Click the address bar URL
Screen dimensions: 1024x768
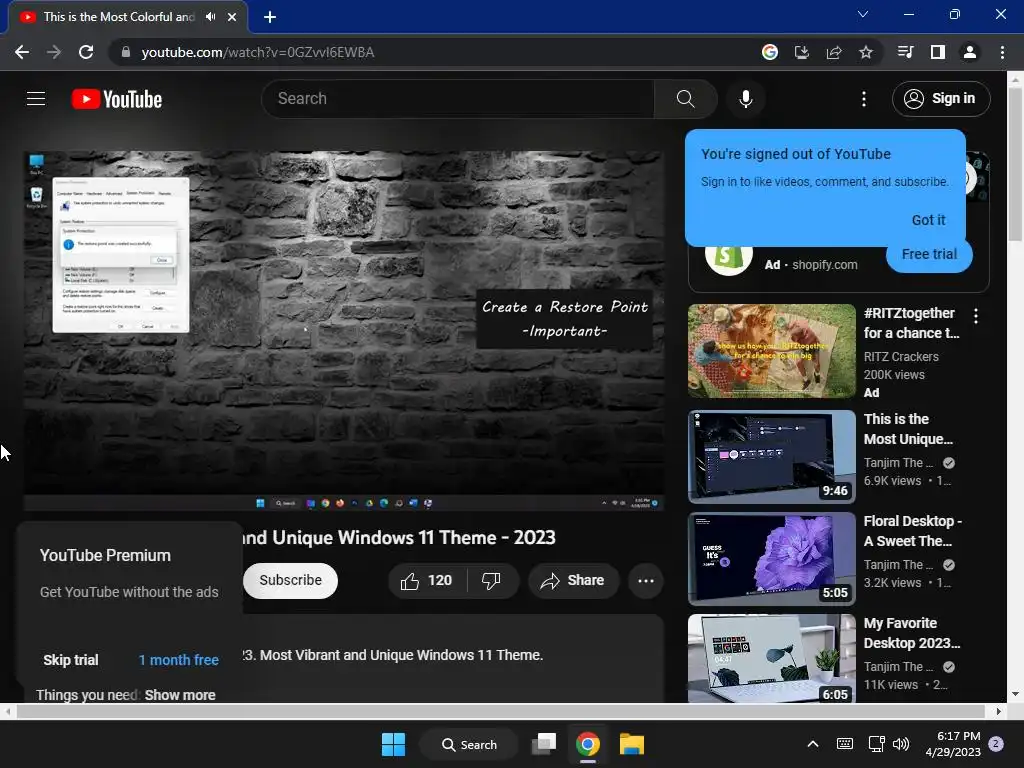click(257, 52)
